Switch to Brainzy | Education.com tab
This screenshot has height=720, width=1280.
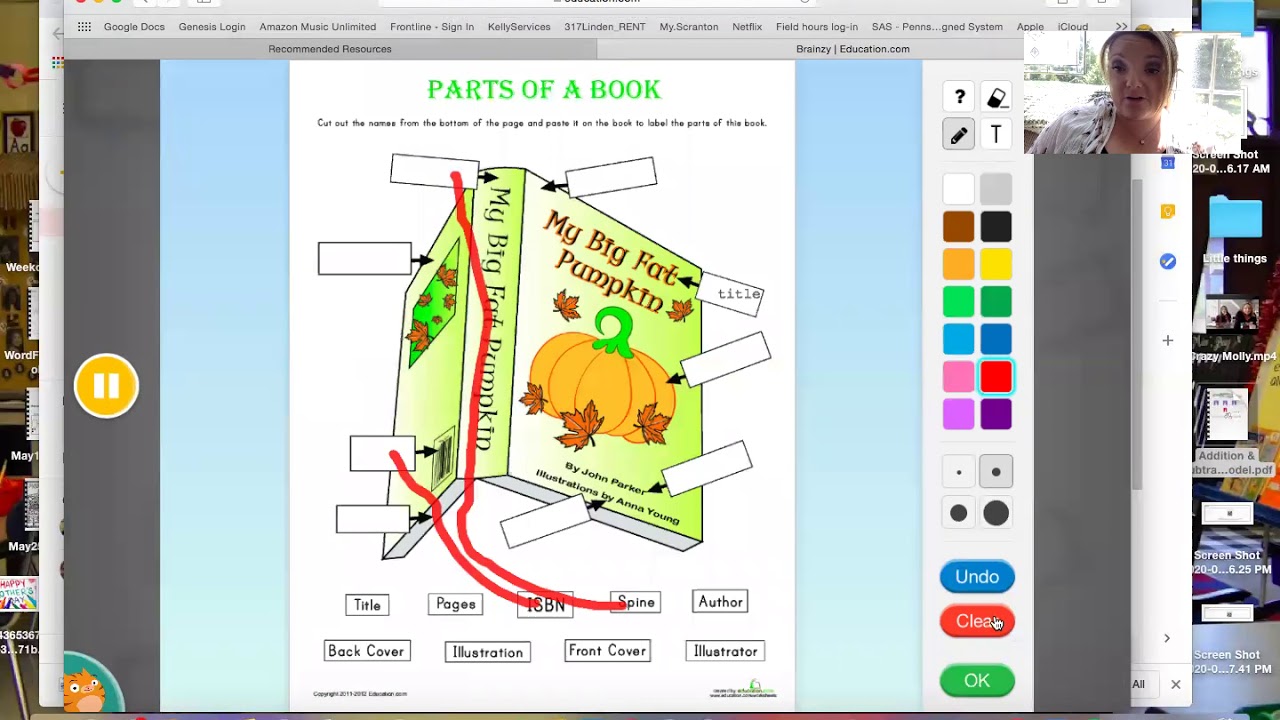[x=853, y=49]
